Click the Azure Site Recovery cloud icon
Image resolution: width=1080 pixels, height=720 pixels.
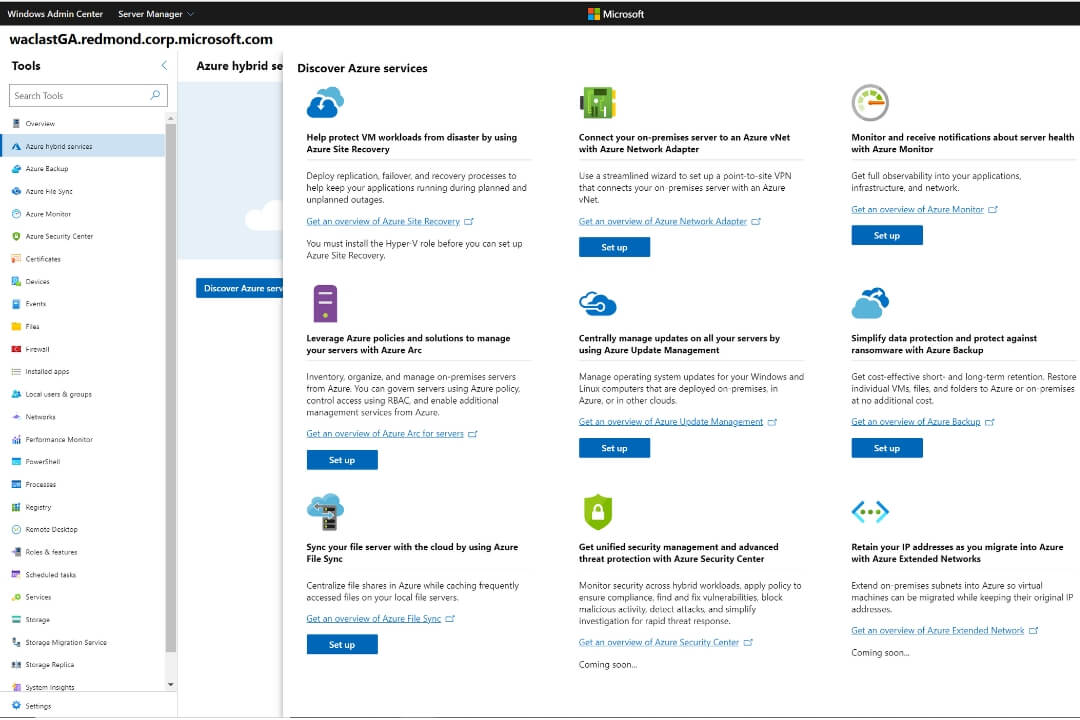pyautogui.click(x=325, y=102)
